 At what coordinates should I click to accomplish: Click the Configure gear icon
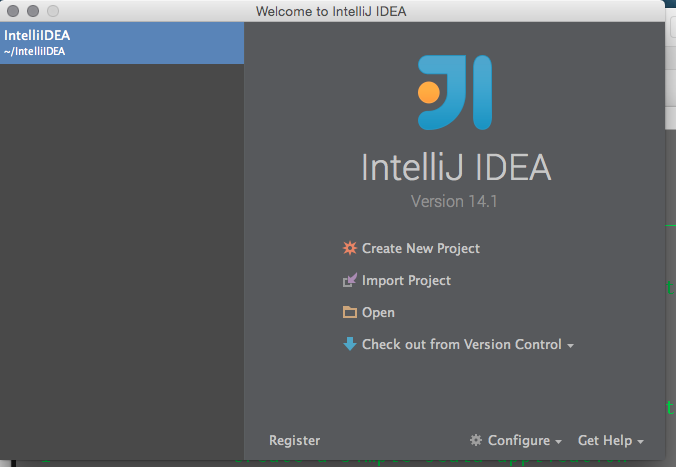[476, 440]
